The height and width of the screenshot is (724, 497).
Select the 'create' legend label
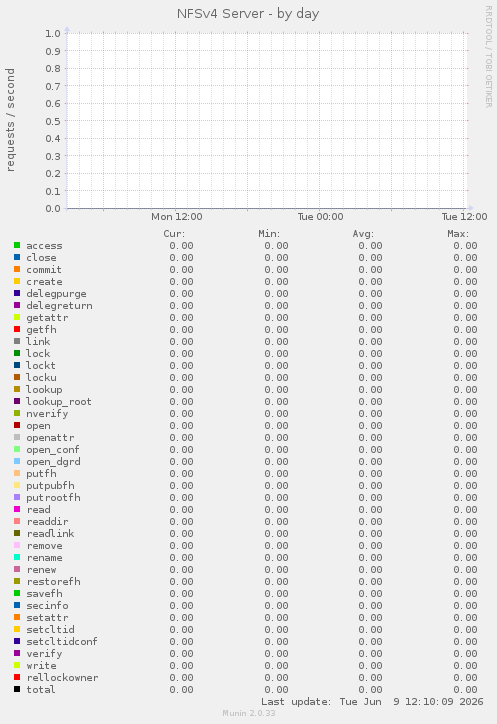pyautogui.click(x=44, y=282)
